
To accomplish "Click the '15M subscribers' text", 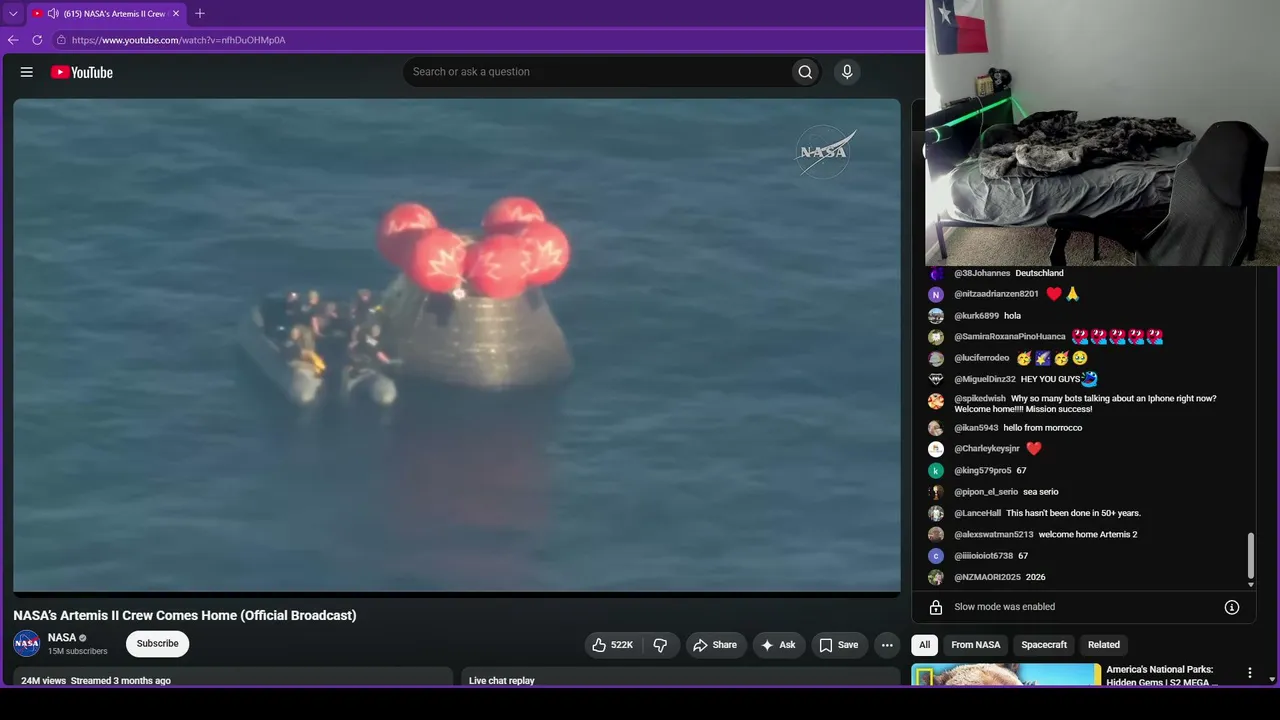I will tap(78, 652).
